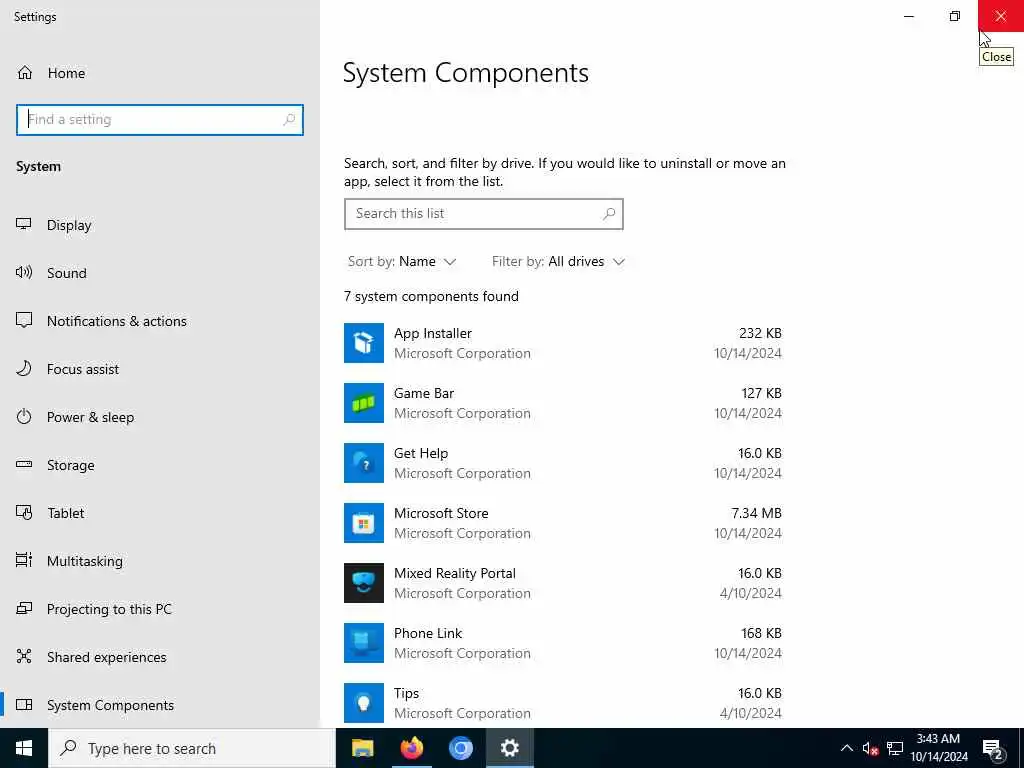The image size is (1024, 768).
Task: Go to Home in Settings sidebar
Action: tap(160, 73)
